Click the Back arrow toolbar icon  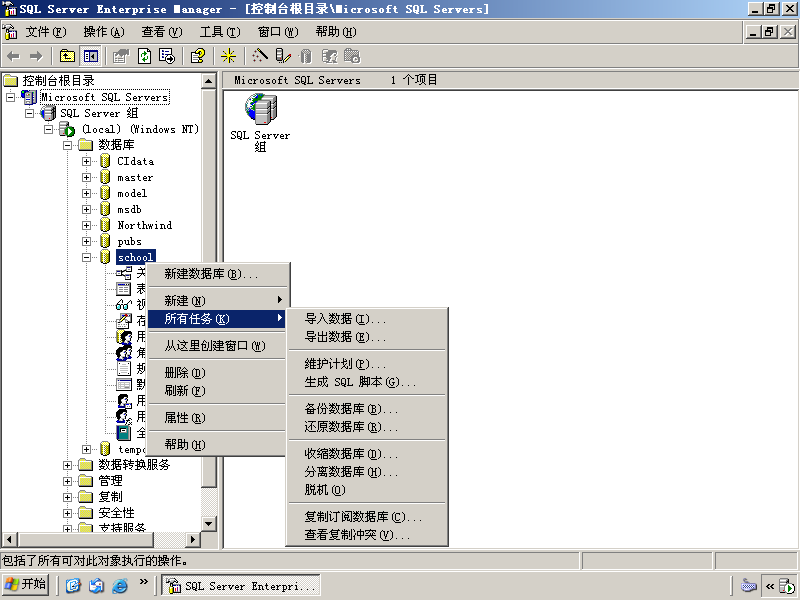pyautogui.click(x=14, y=56)
